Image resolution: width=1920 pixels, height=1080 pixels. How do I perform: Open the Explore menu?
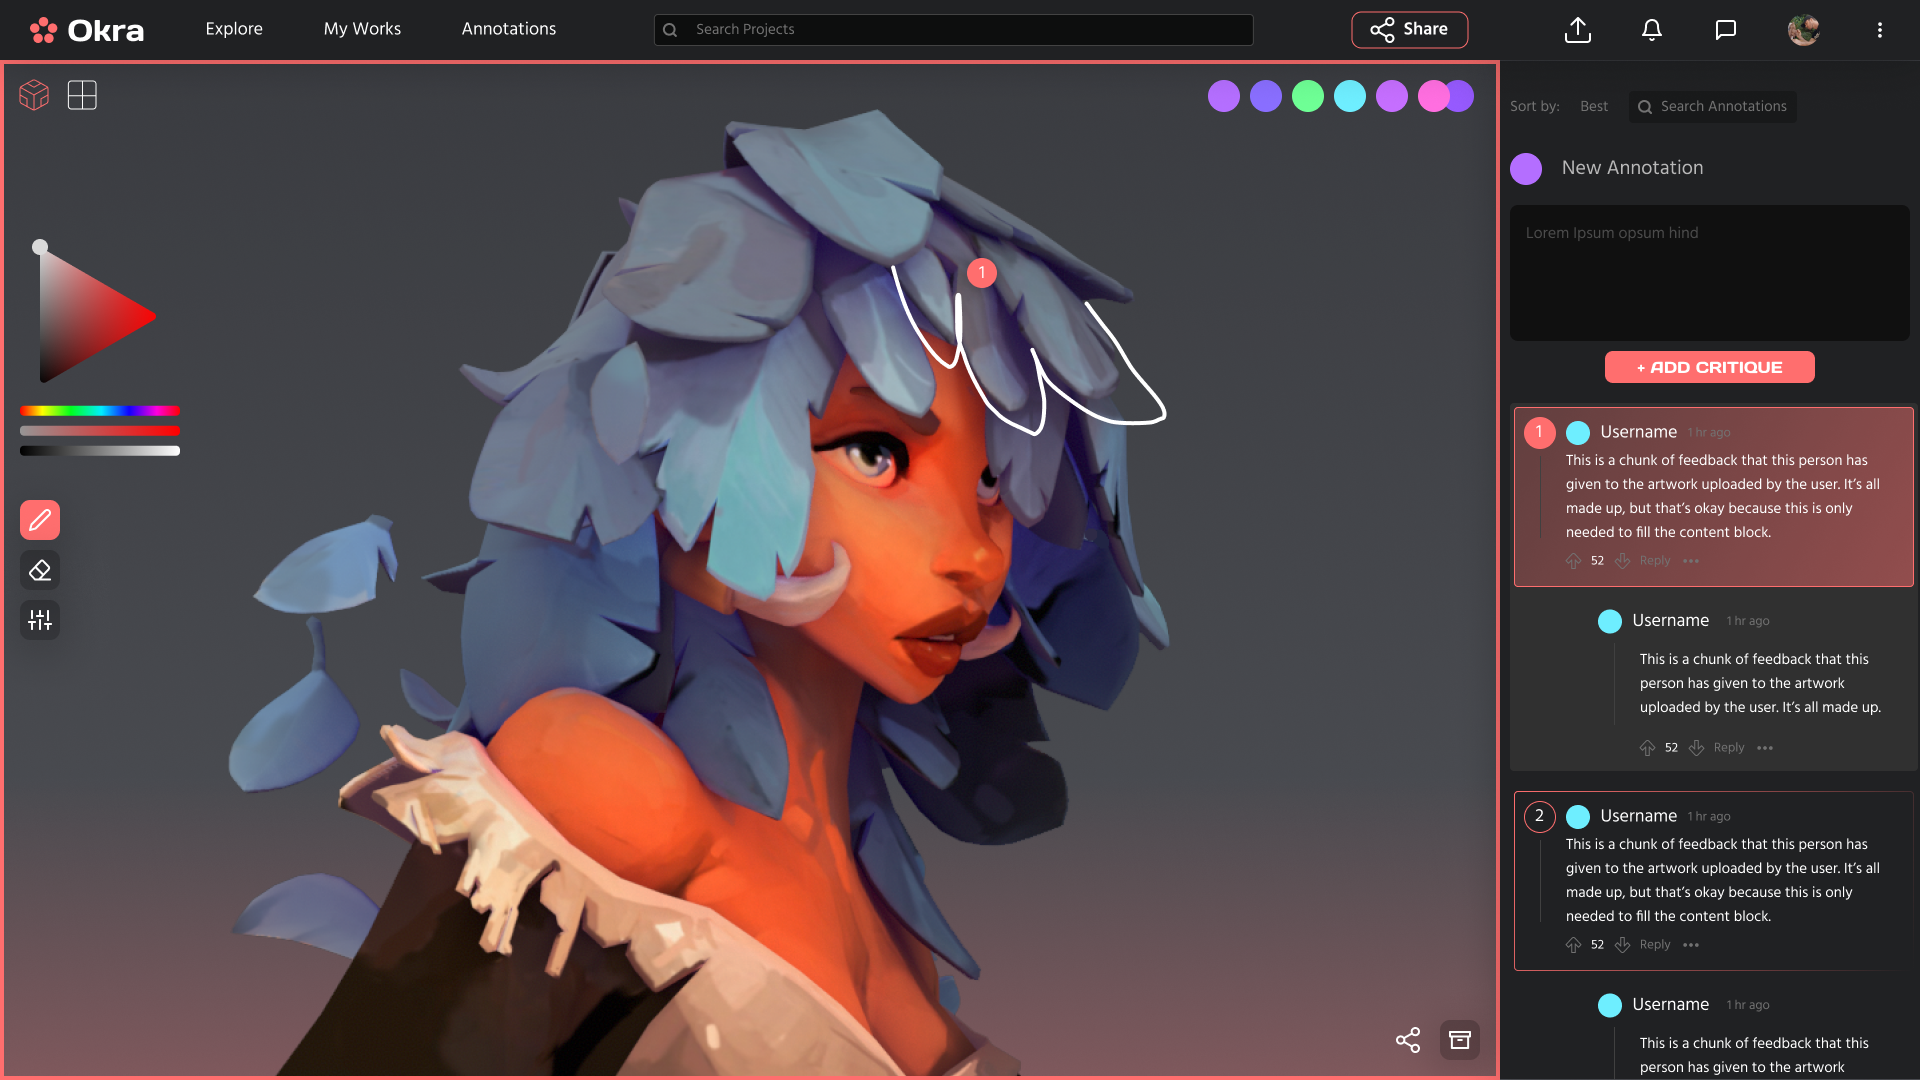[x=234, y=29]
